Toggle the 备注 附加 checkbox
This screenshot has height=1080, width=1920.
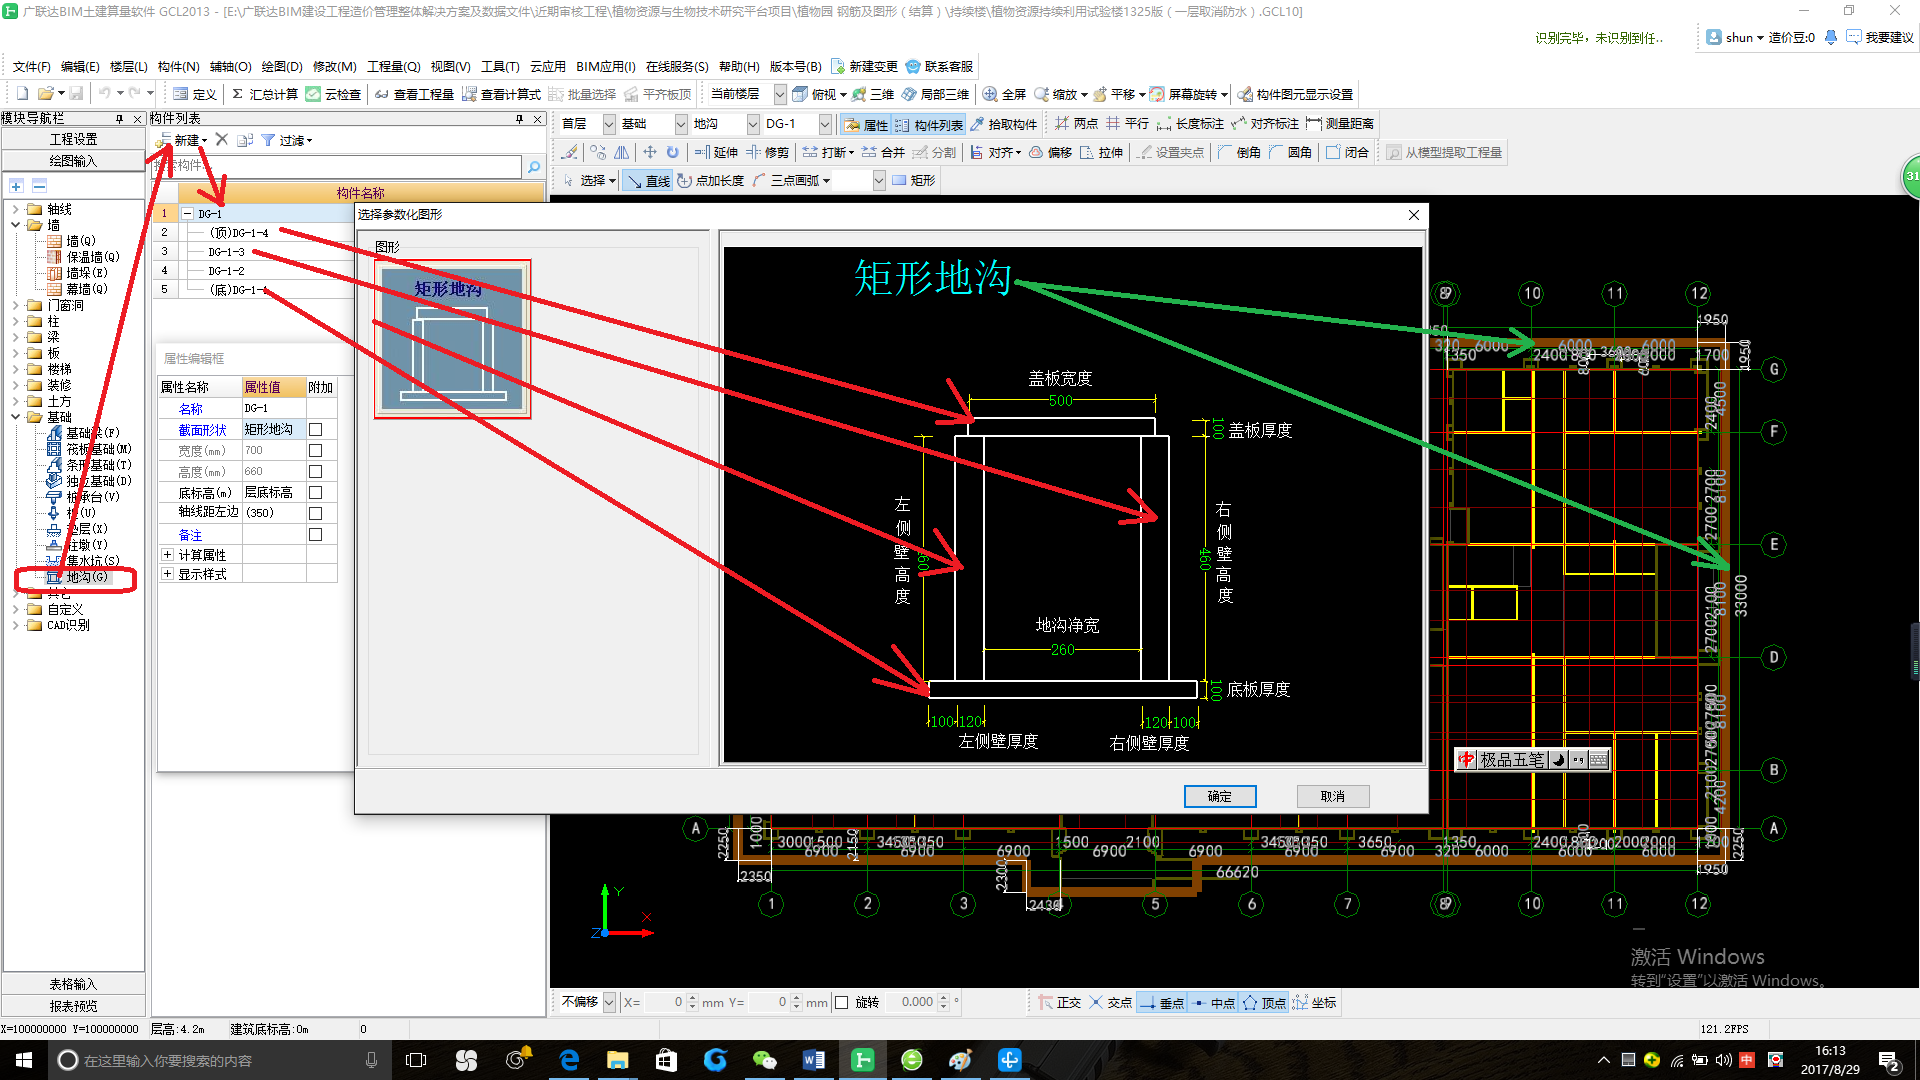pos(315,535)
